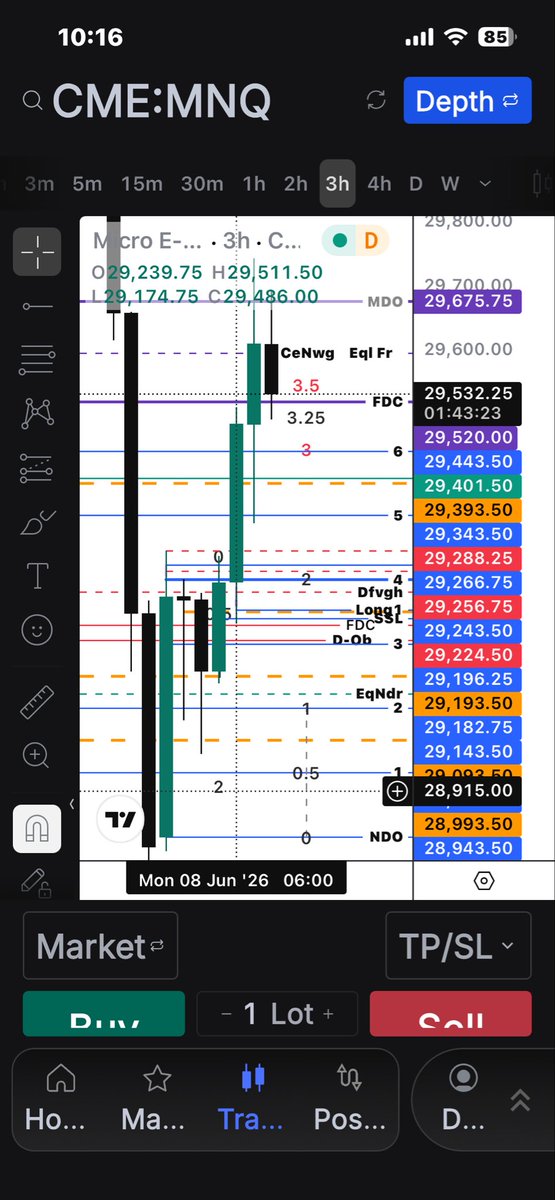Viewport: 555px width, 1200px height.
Task: Open price scale settings hexagon icon
Action: (x=483, y=881)
